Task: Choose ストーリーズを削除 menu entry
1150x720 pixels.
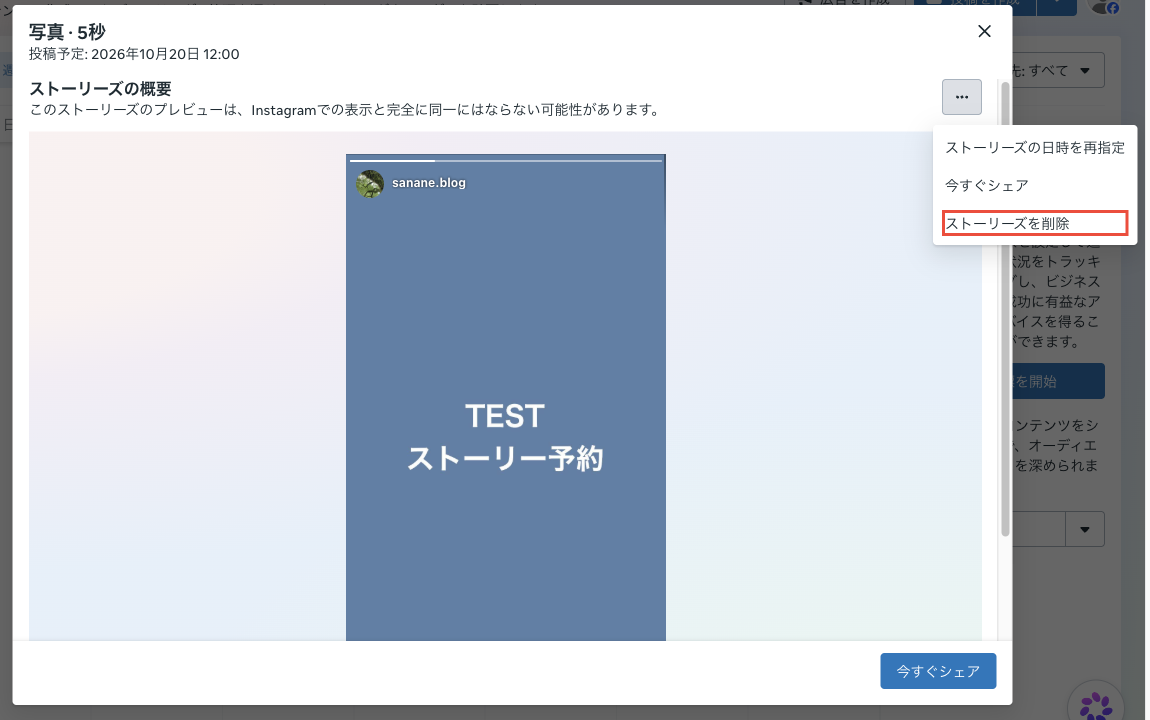Action: [x=1034, y=223]
